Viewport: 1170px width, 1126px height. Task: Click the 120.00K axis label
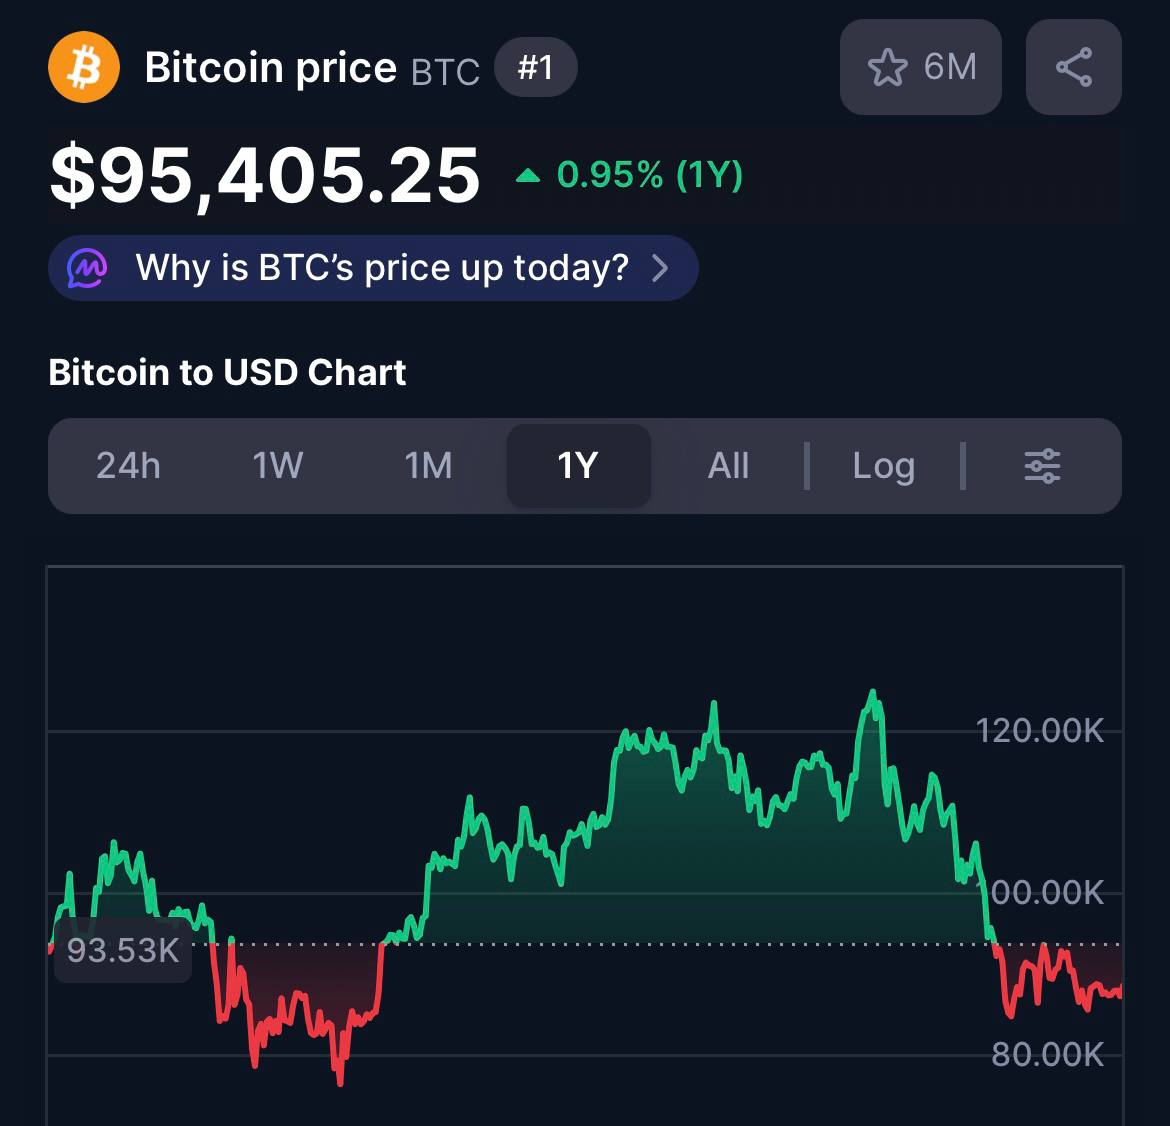tap(1039, 731)
